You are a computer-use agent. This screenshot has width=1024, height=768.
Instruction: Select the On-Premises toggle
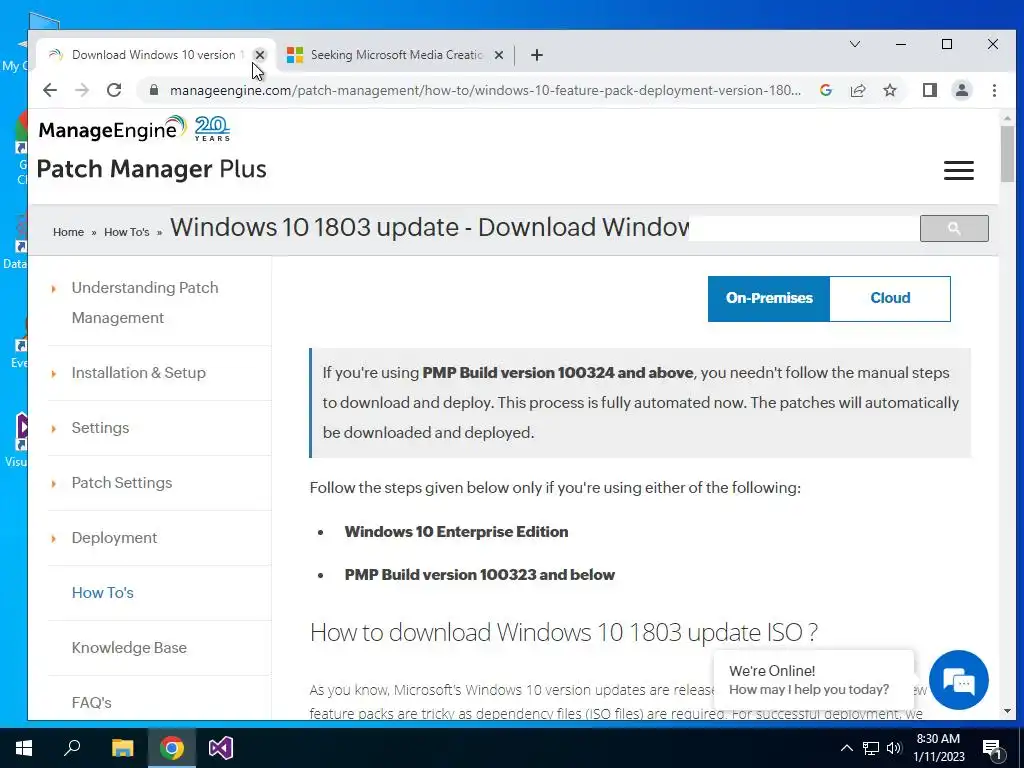coord(769,298)
